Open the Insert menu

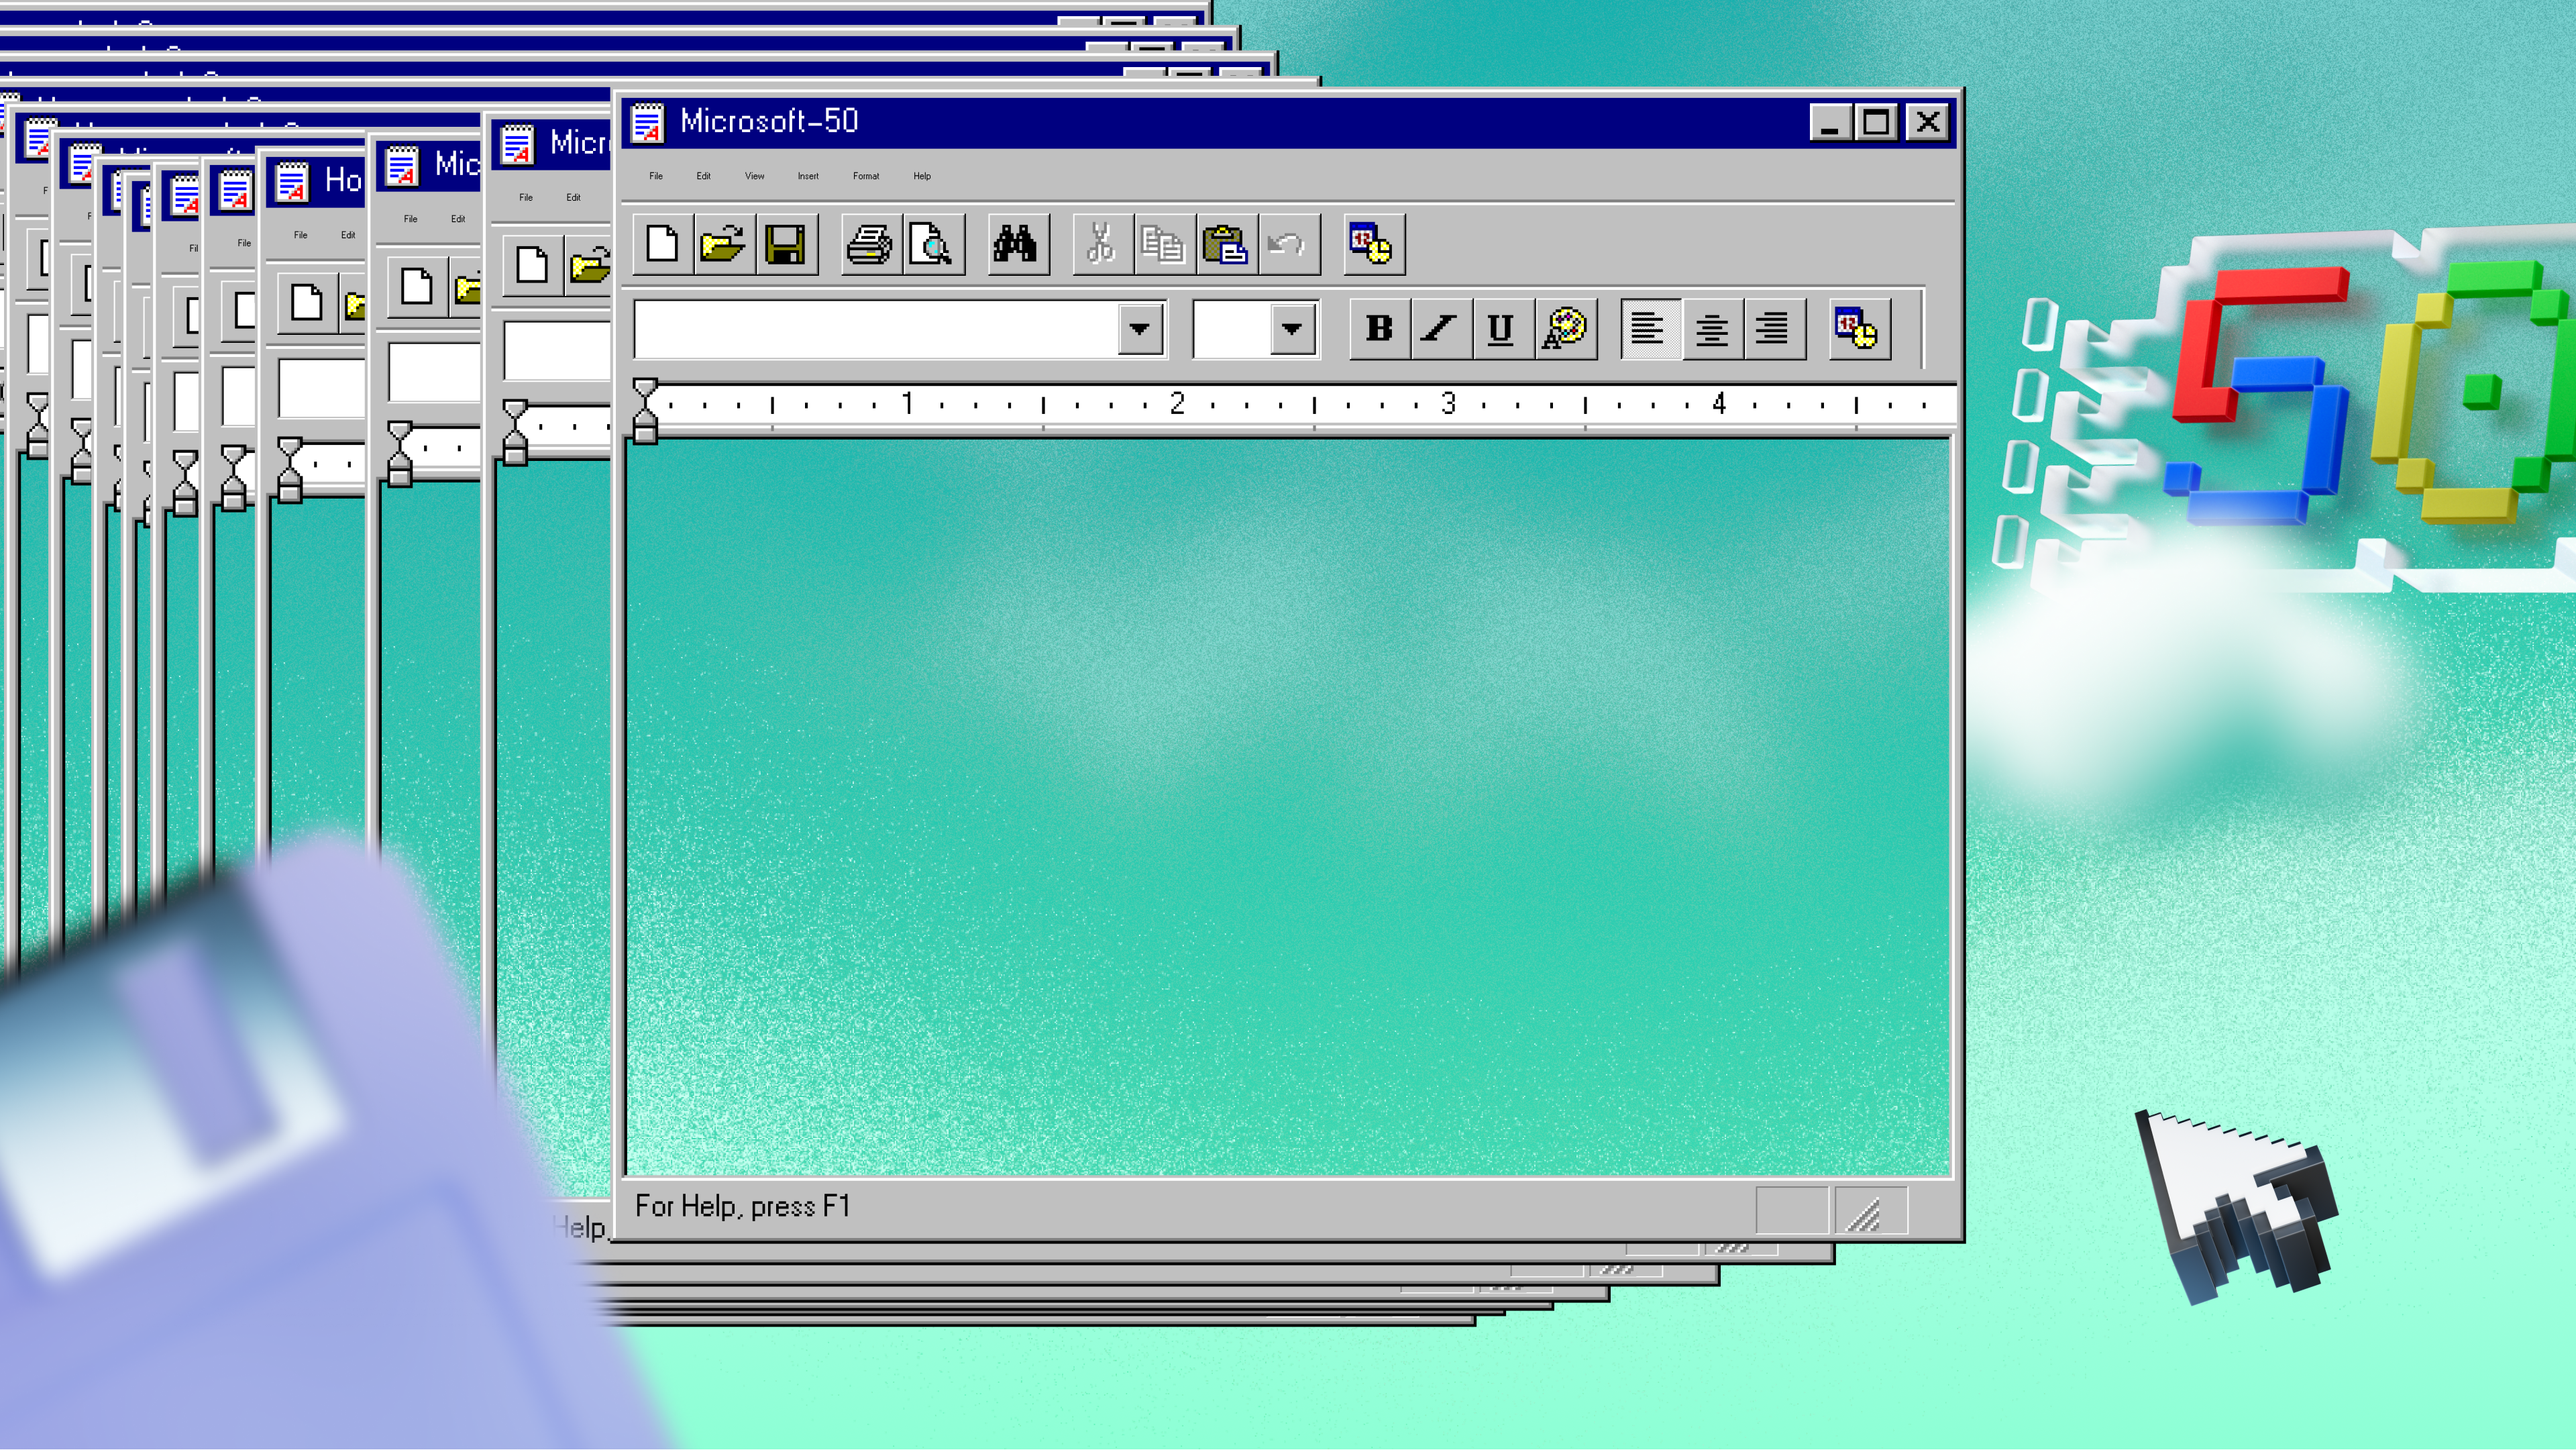click(x=808, y=176)
